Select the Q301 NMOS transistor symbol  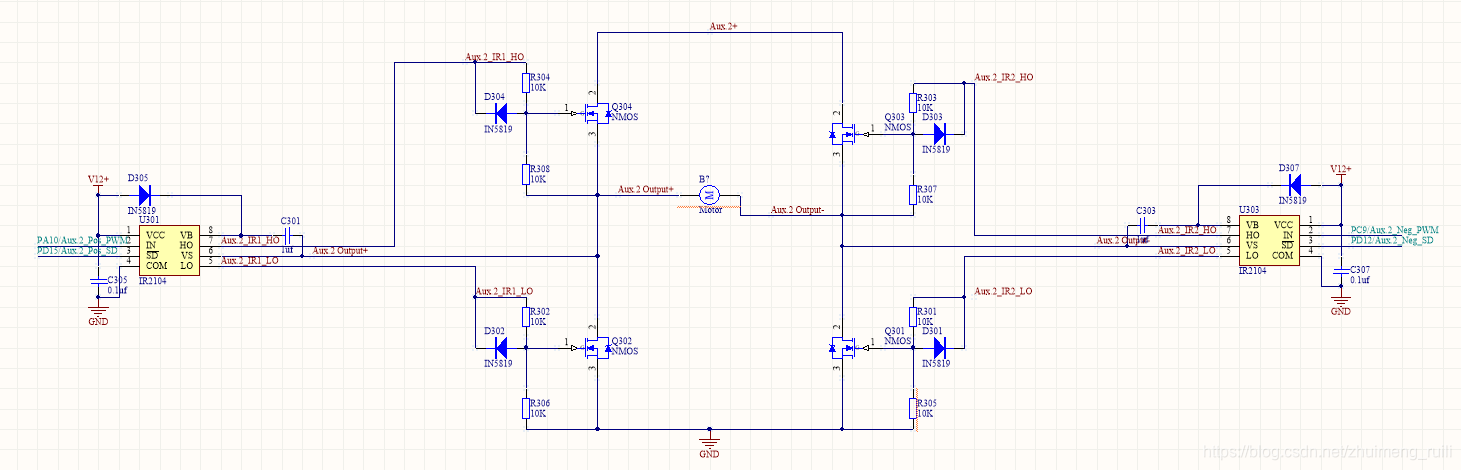click(x=843, y=347)
